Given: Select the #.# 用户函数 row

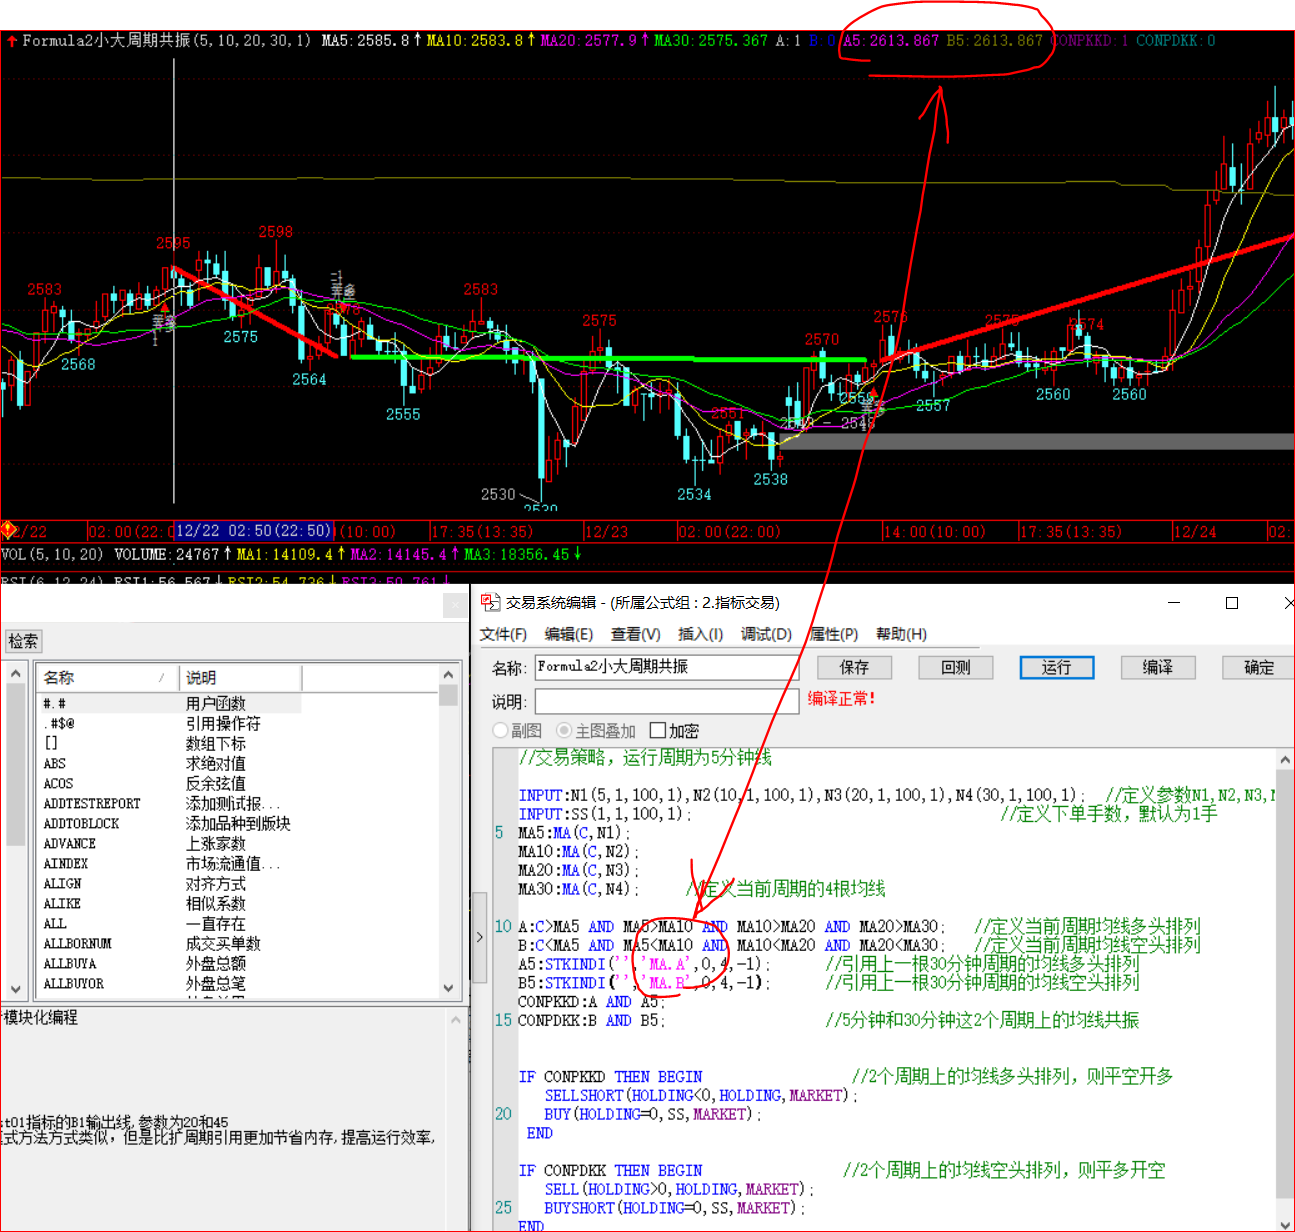Looking at the screenshot, I should (x=169, y=703).
